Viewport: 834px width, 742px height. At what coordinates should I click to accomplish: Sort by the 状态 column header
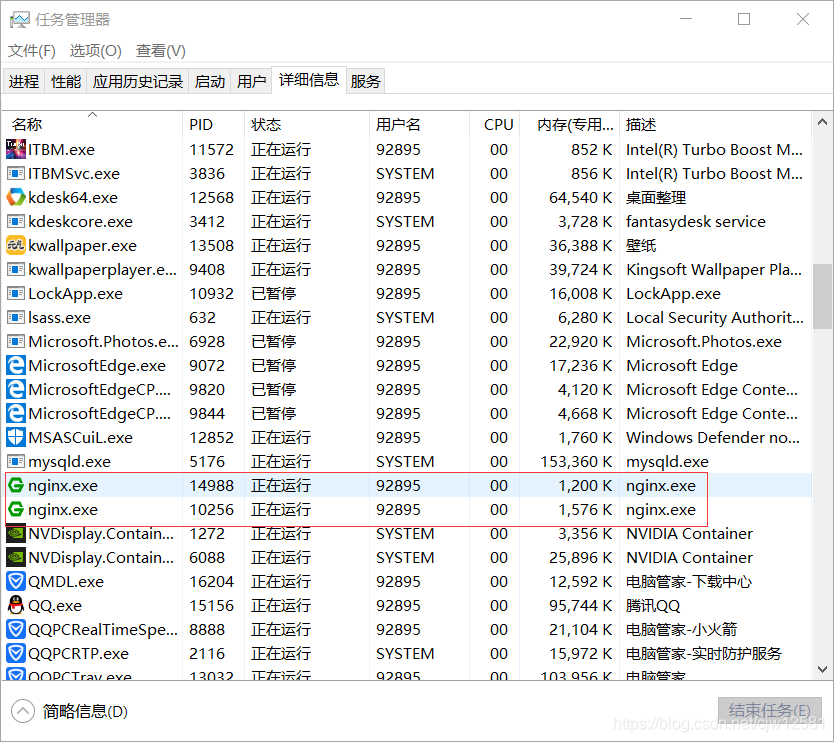[x=306, y=124]
